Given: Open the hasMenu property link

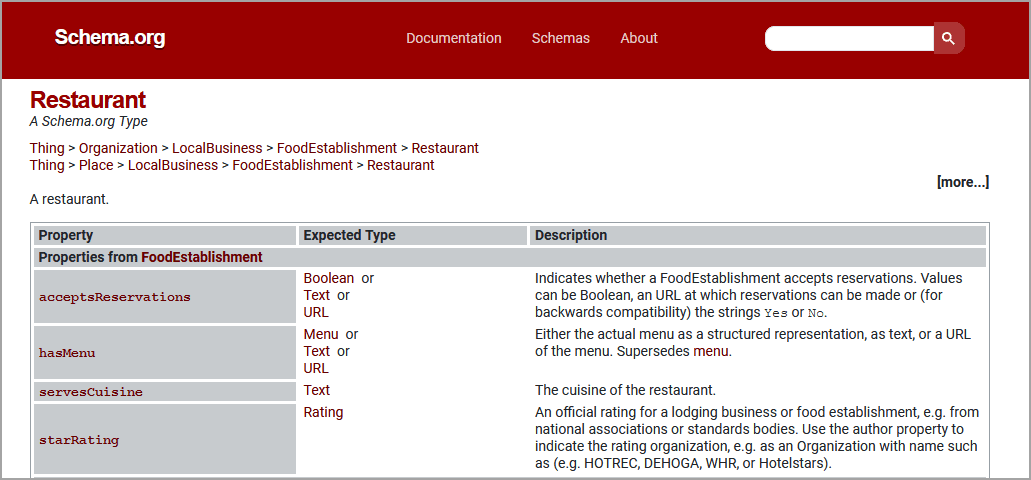Looking at the screenshot, I should [x=67, y=352].
